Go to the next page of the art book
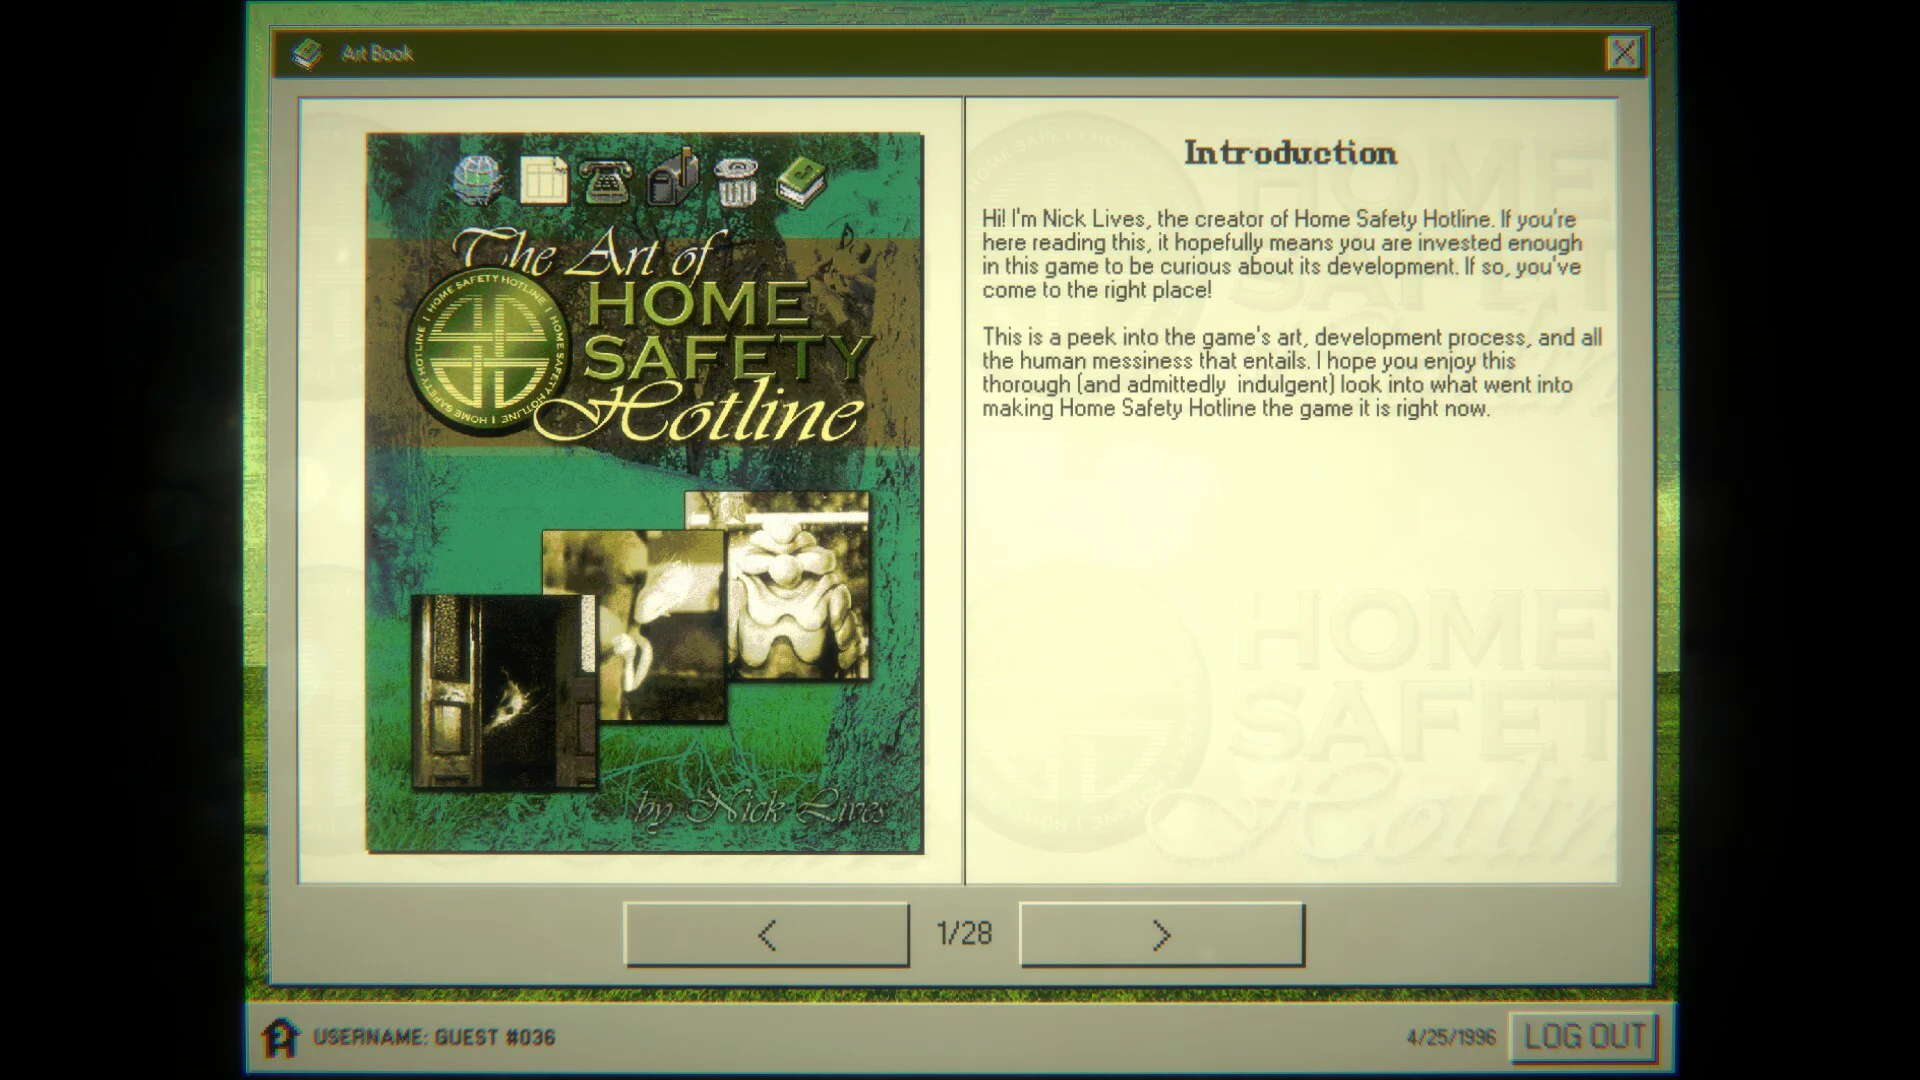 [1162, 935]
